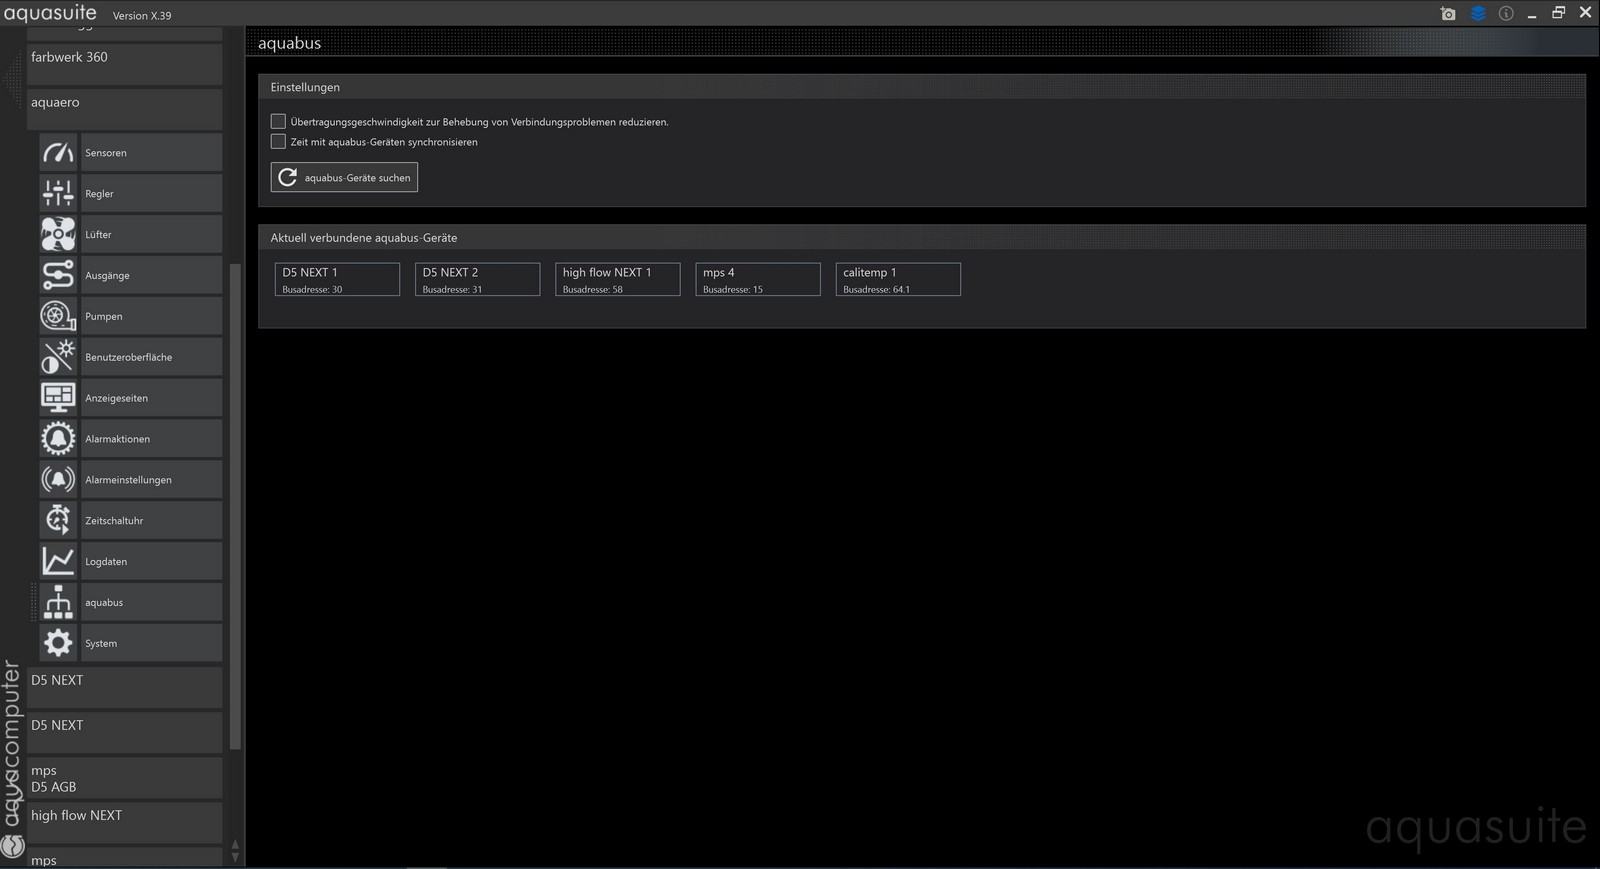This screenshot has height=869, width=1600.
Task: Click the Alarmaktionen bell icon
Action: [58, 439]
